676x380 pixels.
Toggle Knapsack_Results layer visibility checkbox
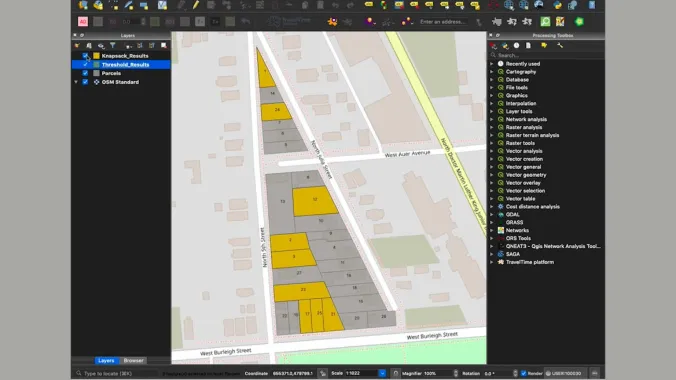pyautogui.click(x=85, y=56)
